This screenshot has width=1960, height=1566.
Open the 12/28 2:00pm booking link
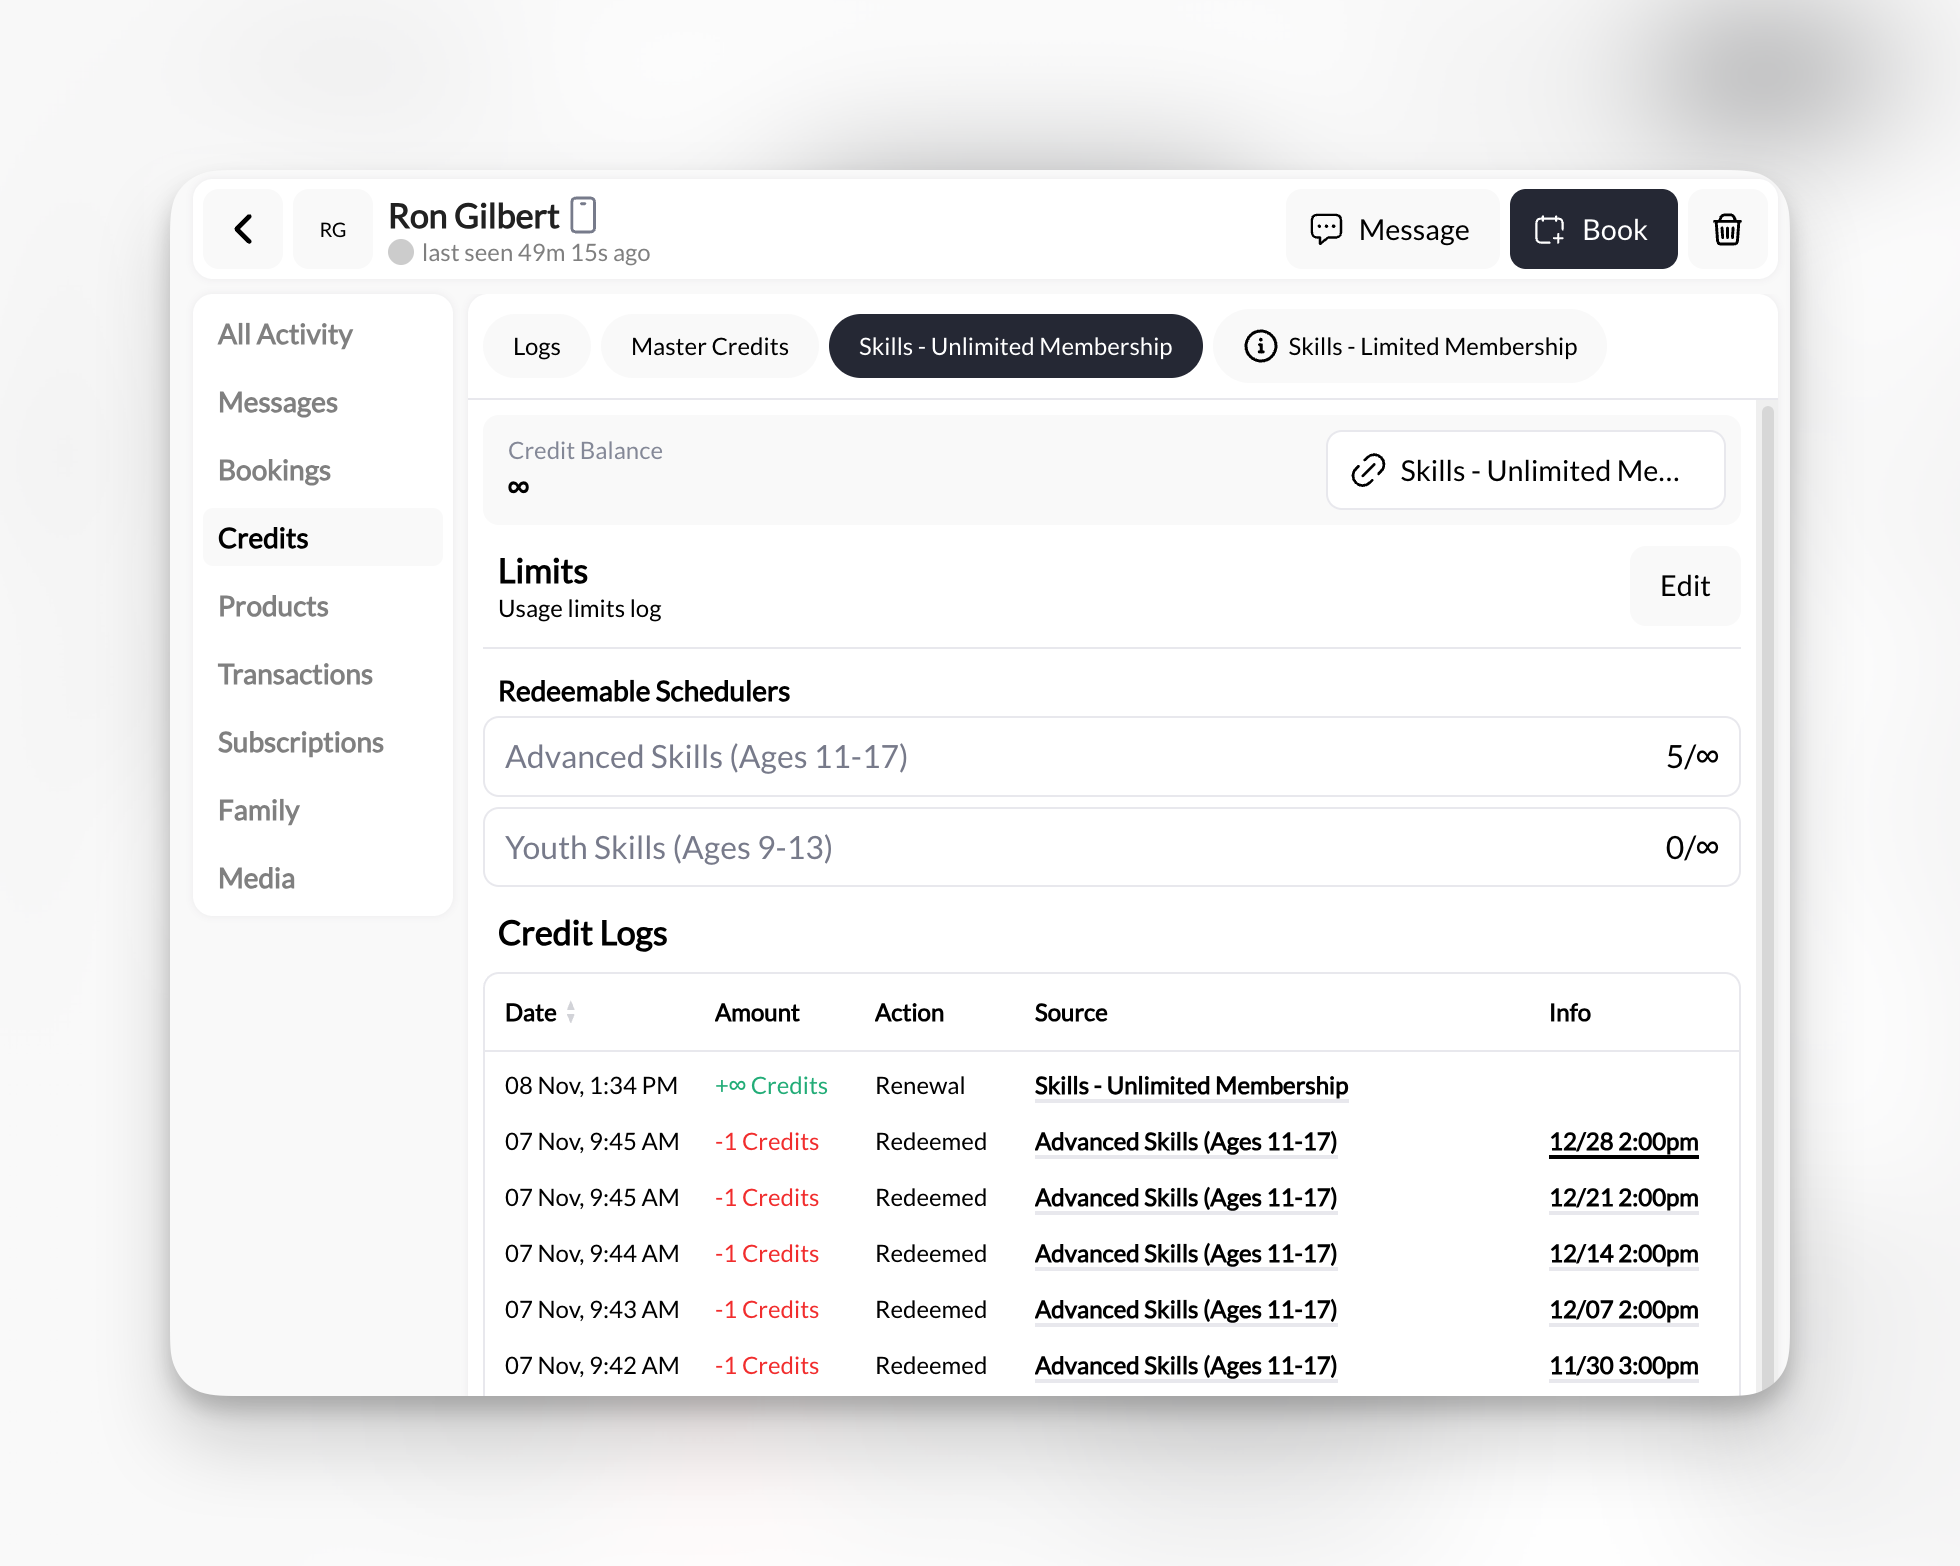1623,1142
